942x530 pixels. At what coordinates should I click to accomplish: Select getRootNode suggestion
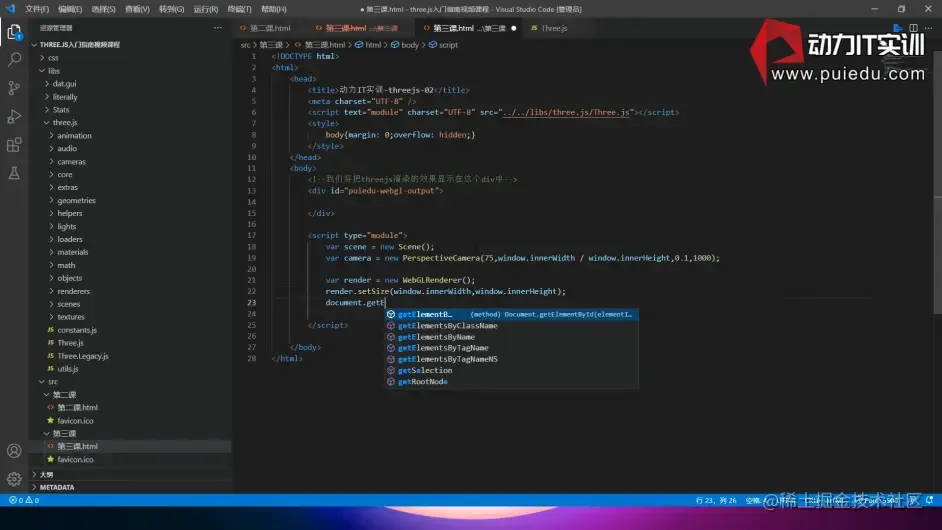pyautogui.click(x=511, y=382)
